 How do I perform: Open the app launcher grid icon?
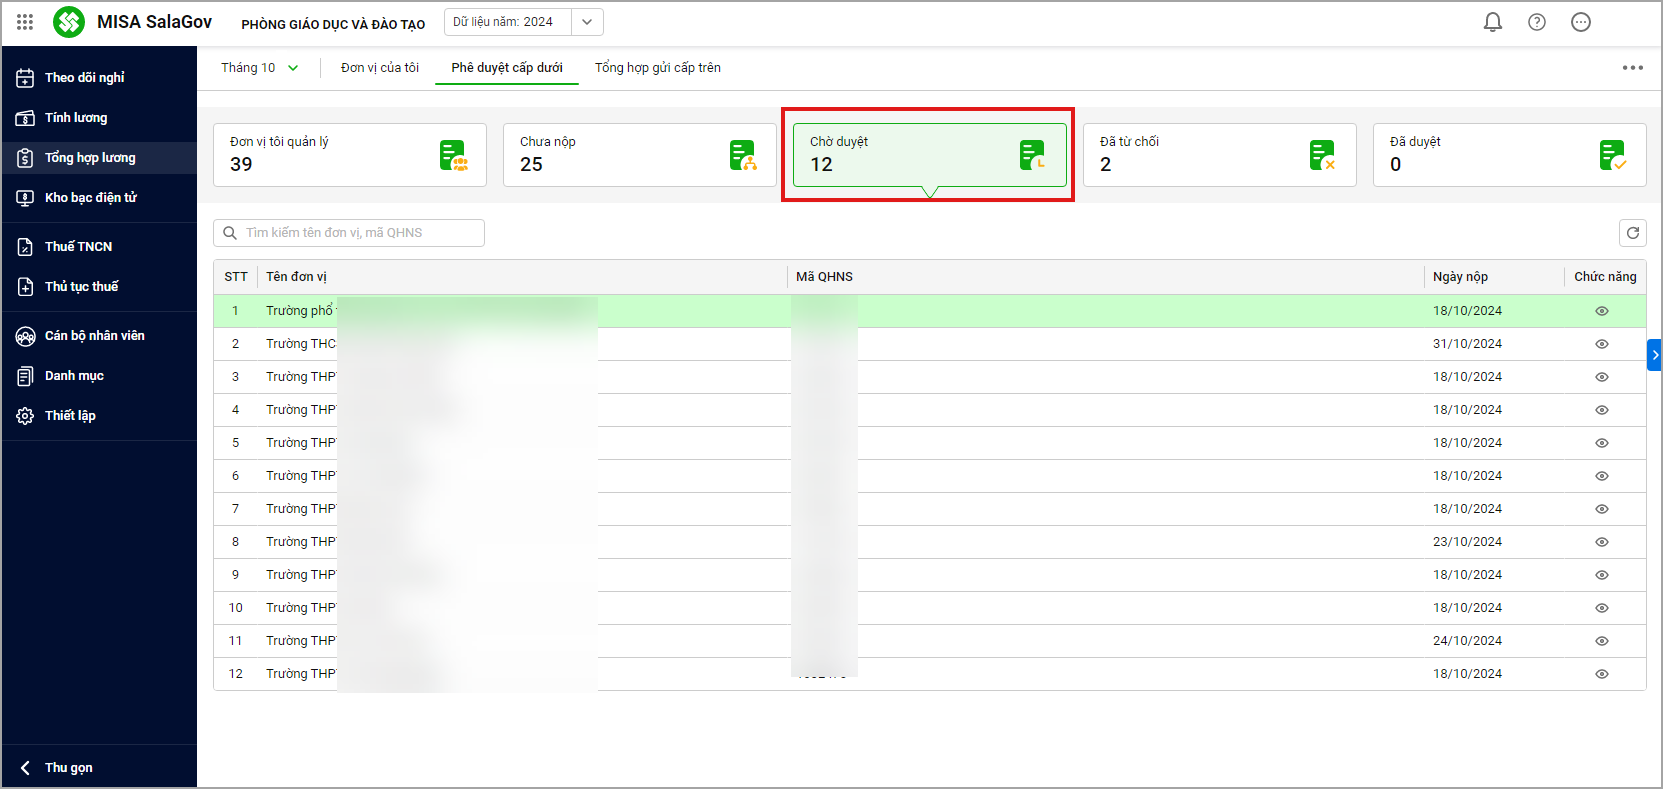pyautogui.click(x=25, y=22)
